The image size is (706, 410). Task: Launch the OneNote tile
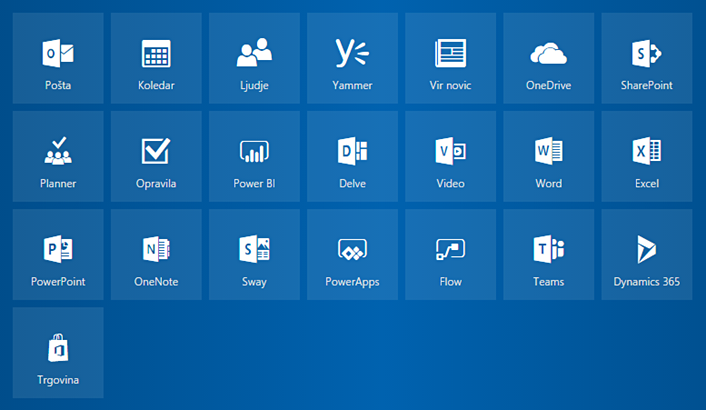156,254
